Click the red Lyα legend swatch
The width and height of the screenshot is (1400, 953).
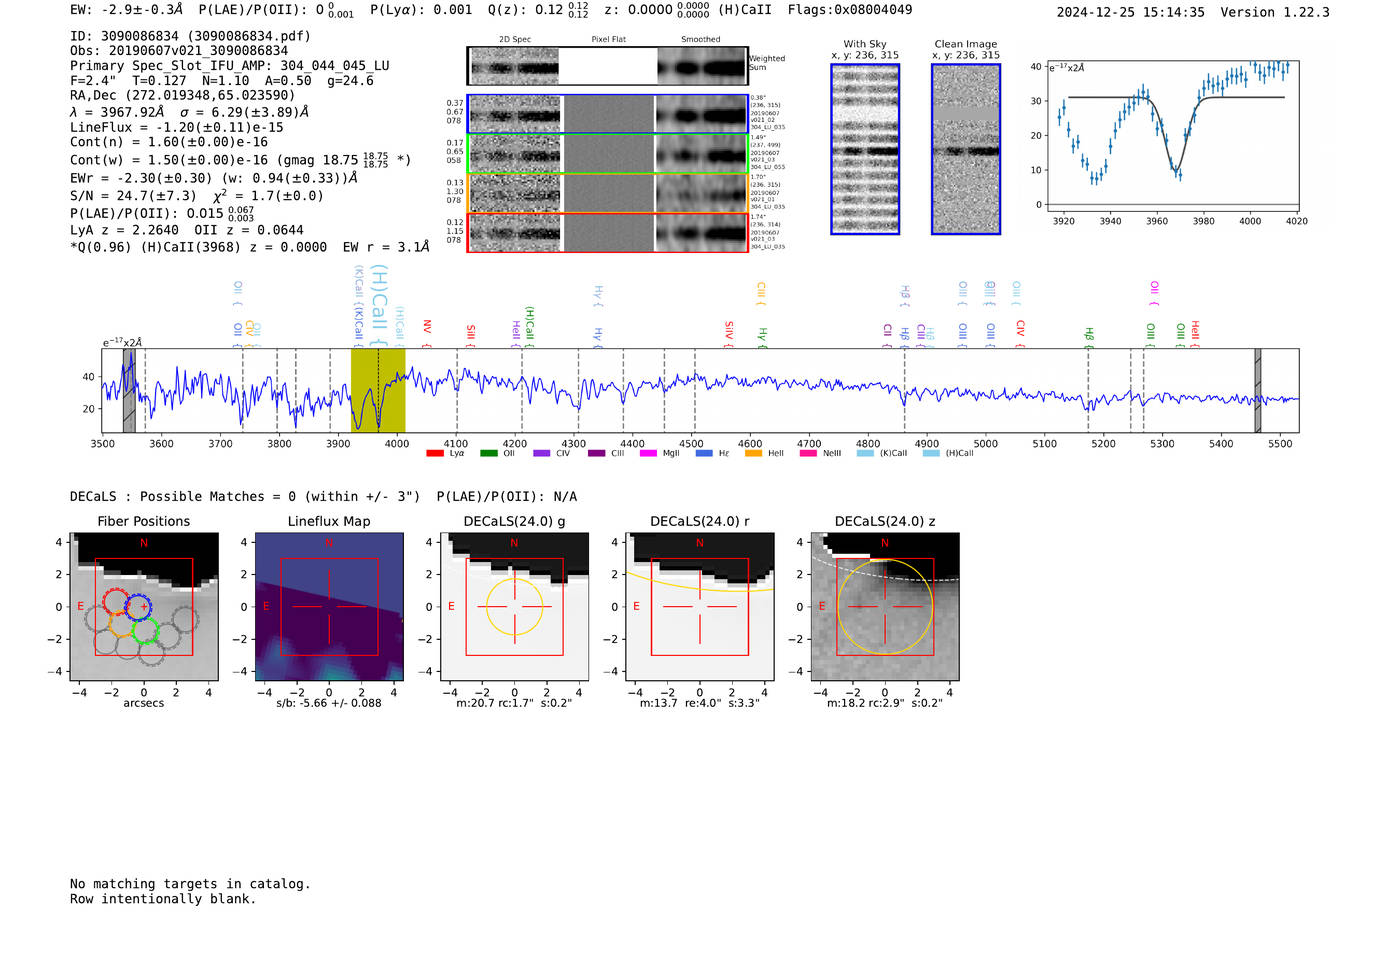(434, 453)
